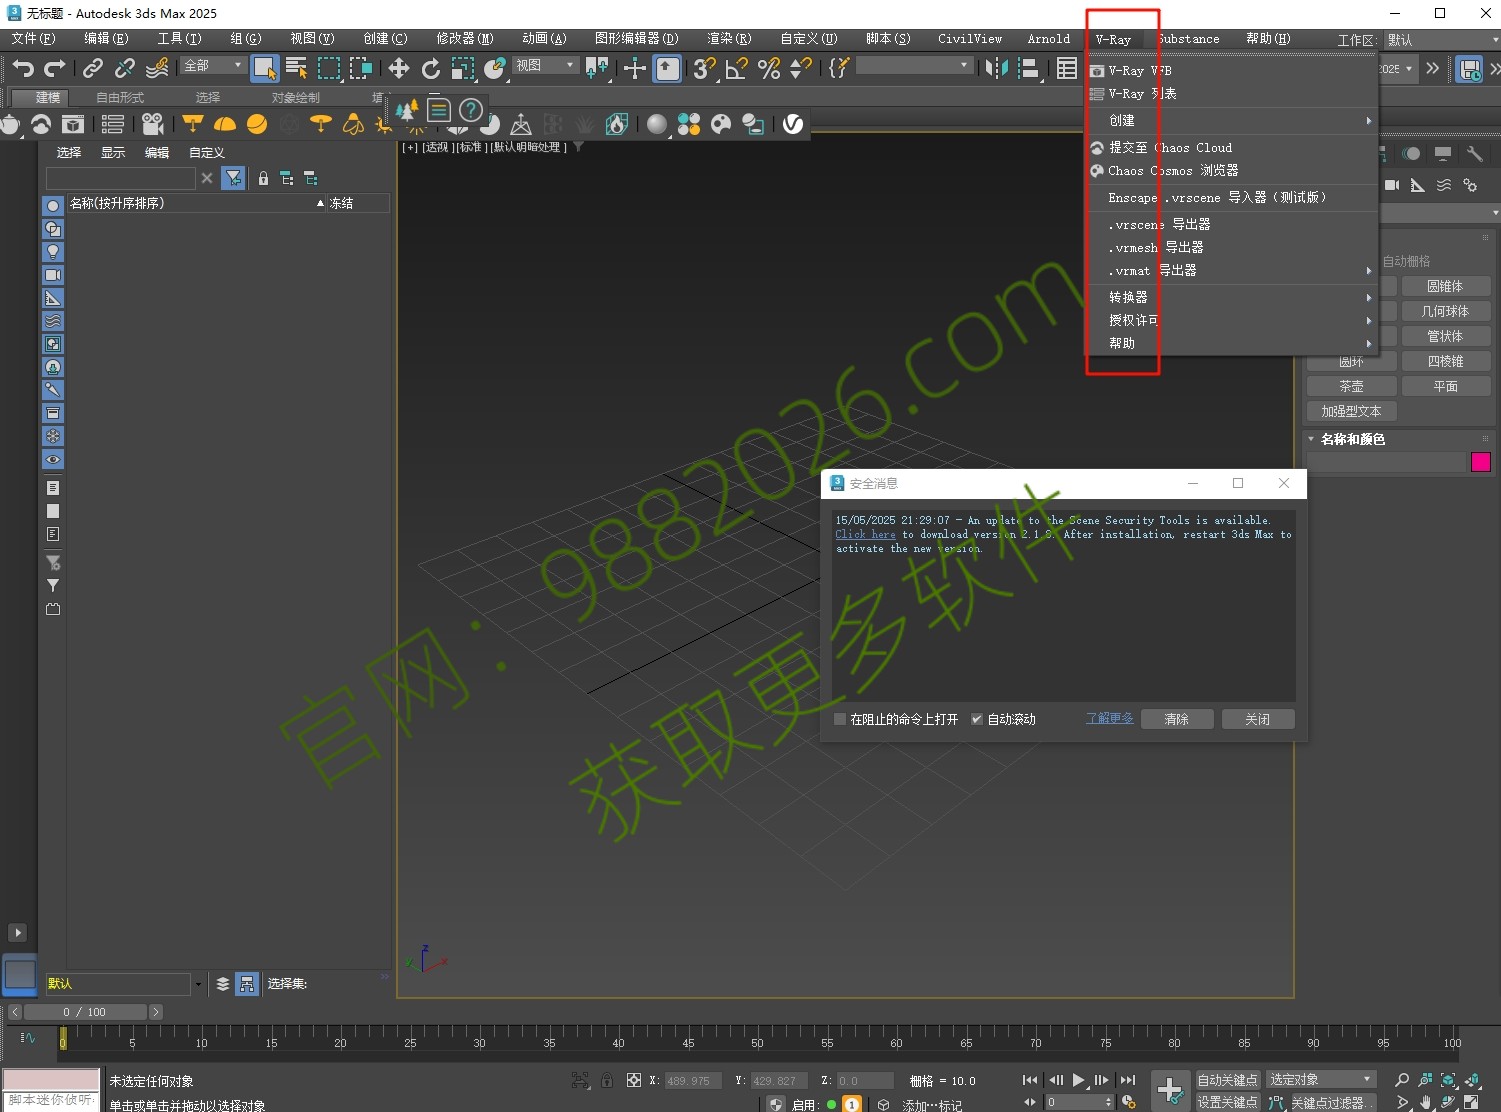The image size is (1501, 1112).
Task: Toggle the 设置关键点 set key mode
Action: tap(1227, 1102)
